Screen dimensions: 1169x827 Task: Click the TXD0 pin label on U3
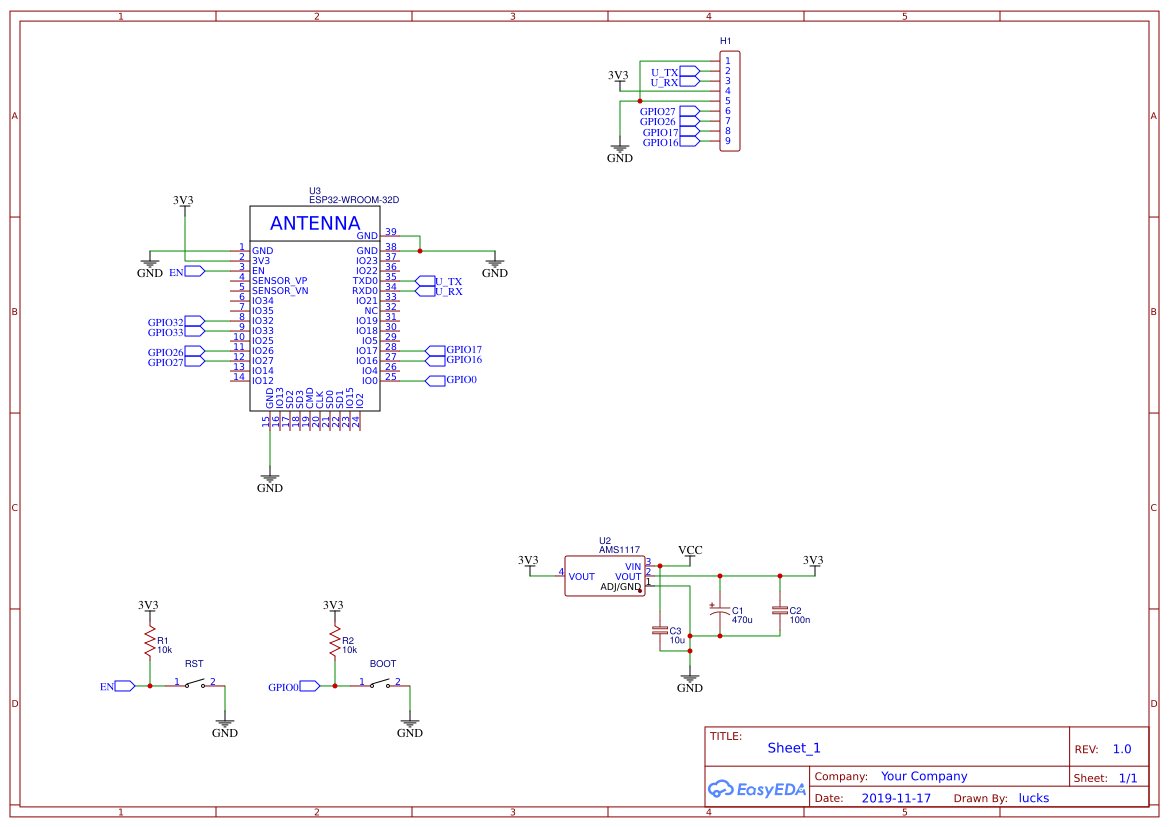365,281
